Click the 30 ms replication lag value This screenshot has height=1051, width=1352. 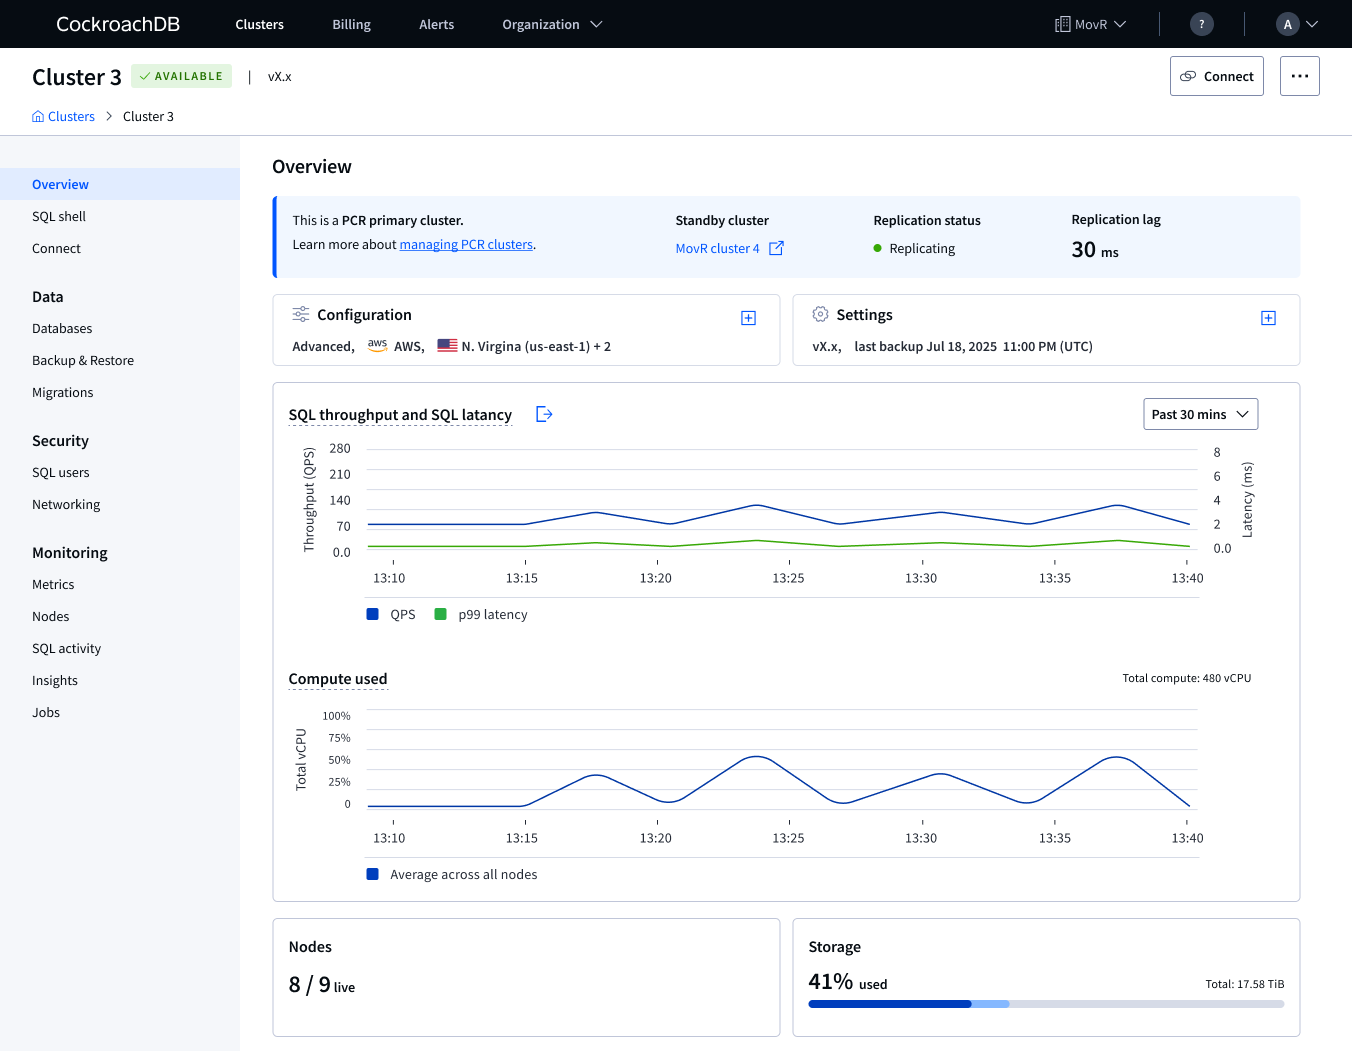1095,250
